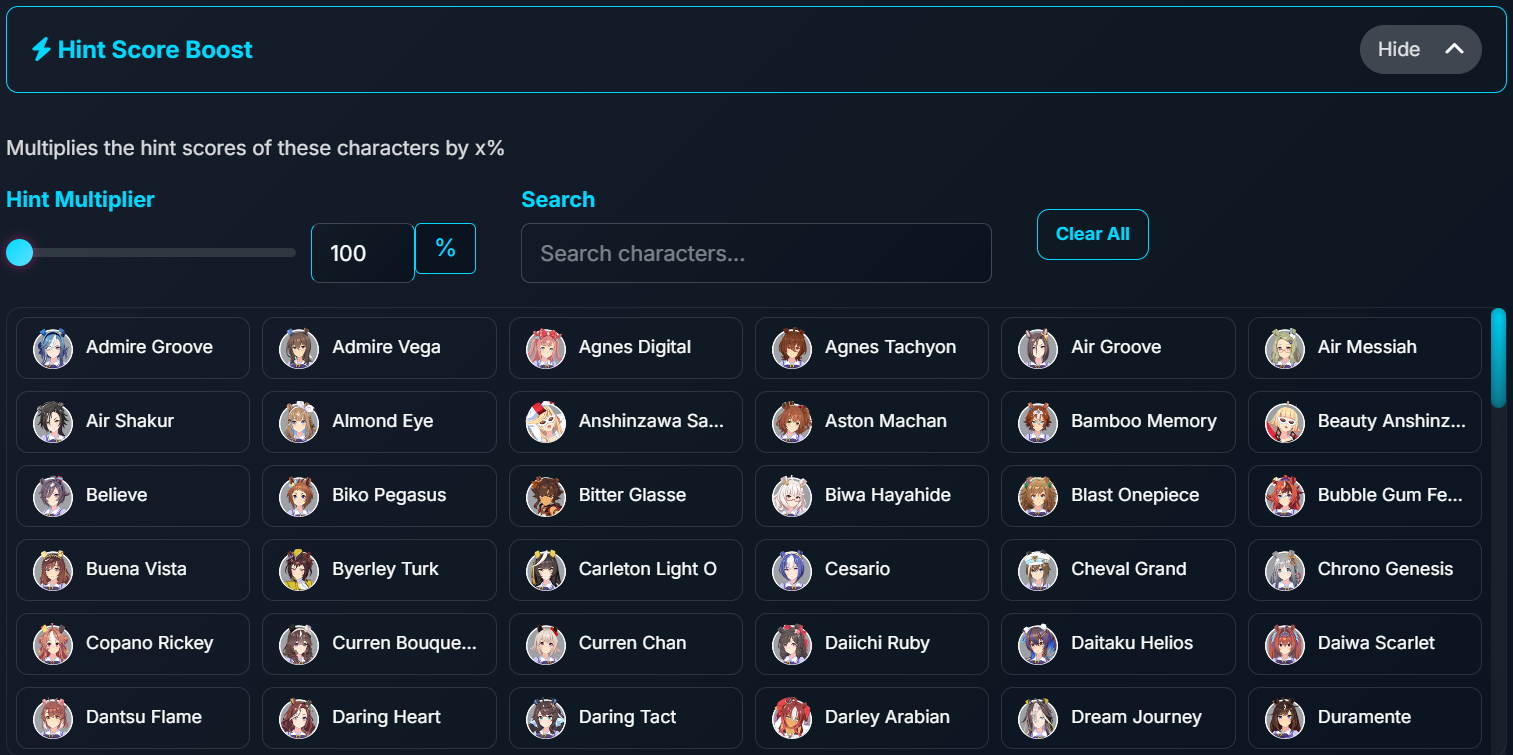The width and height of the screenshot is (1513, 755).
Task: Click the 'Hint Score Boost' heading text
Action: pyautogui.click(x=155, y=50)
